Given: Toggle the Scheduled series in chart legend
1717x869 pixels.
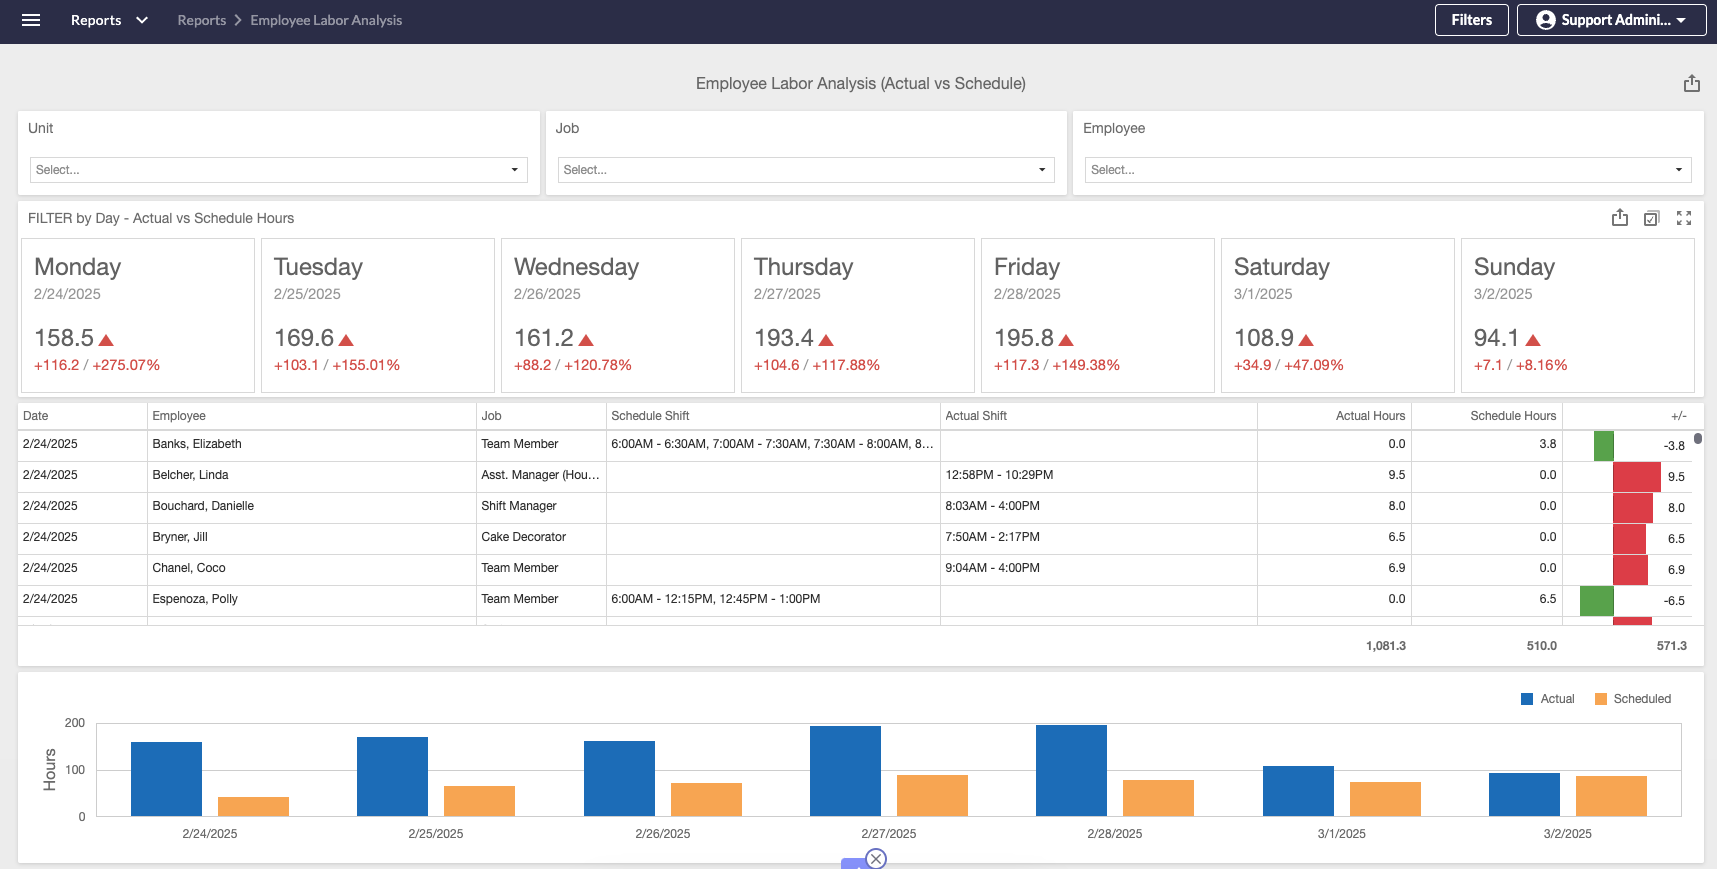Looking at the screenshot, I should pyautogui.click(x=1632, y=699).
